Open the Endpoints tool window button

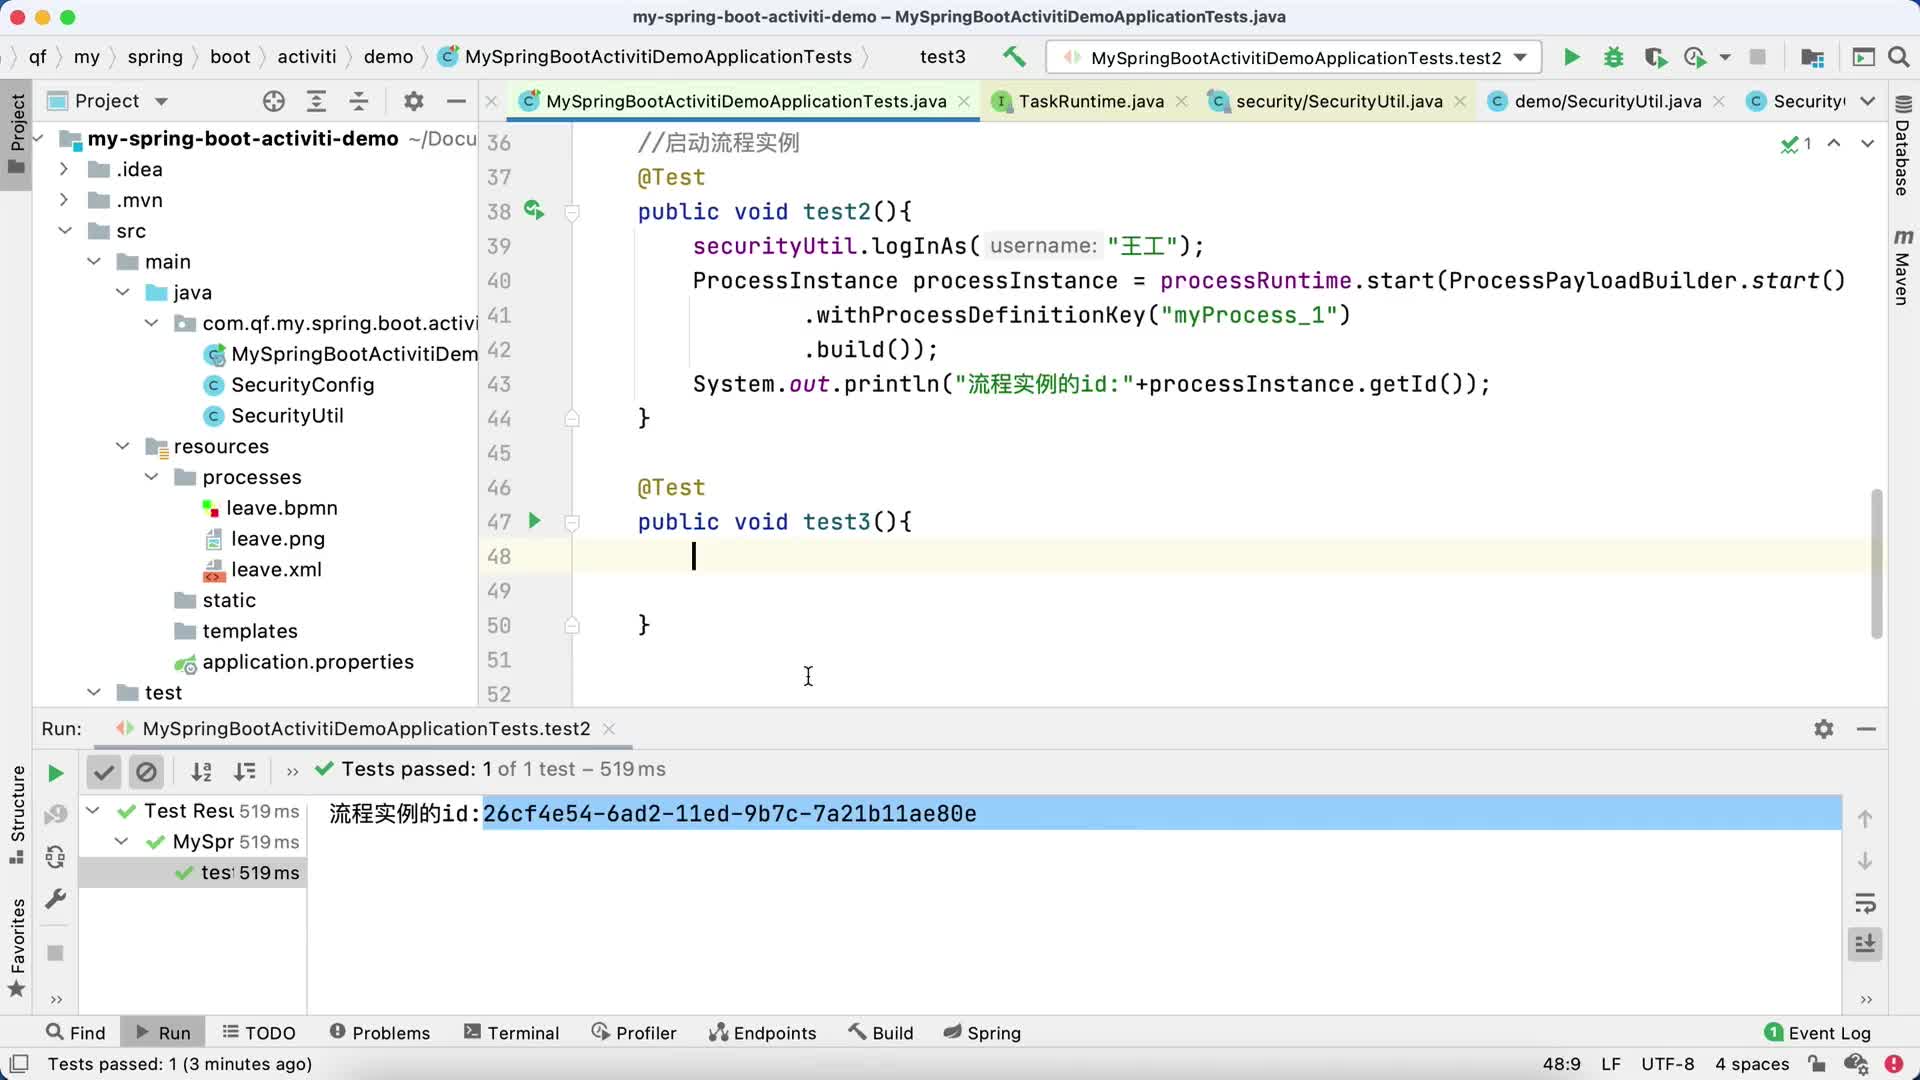pyautogui.click(x=762, y=1033)
